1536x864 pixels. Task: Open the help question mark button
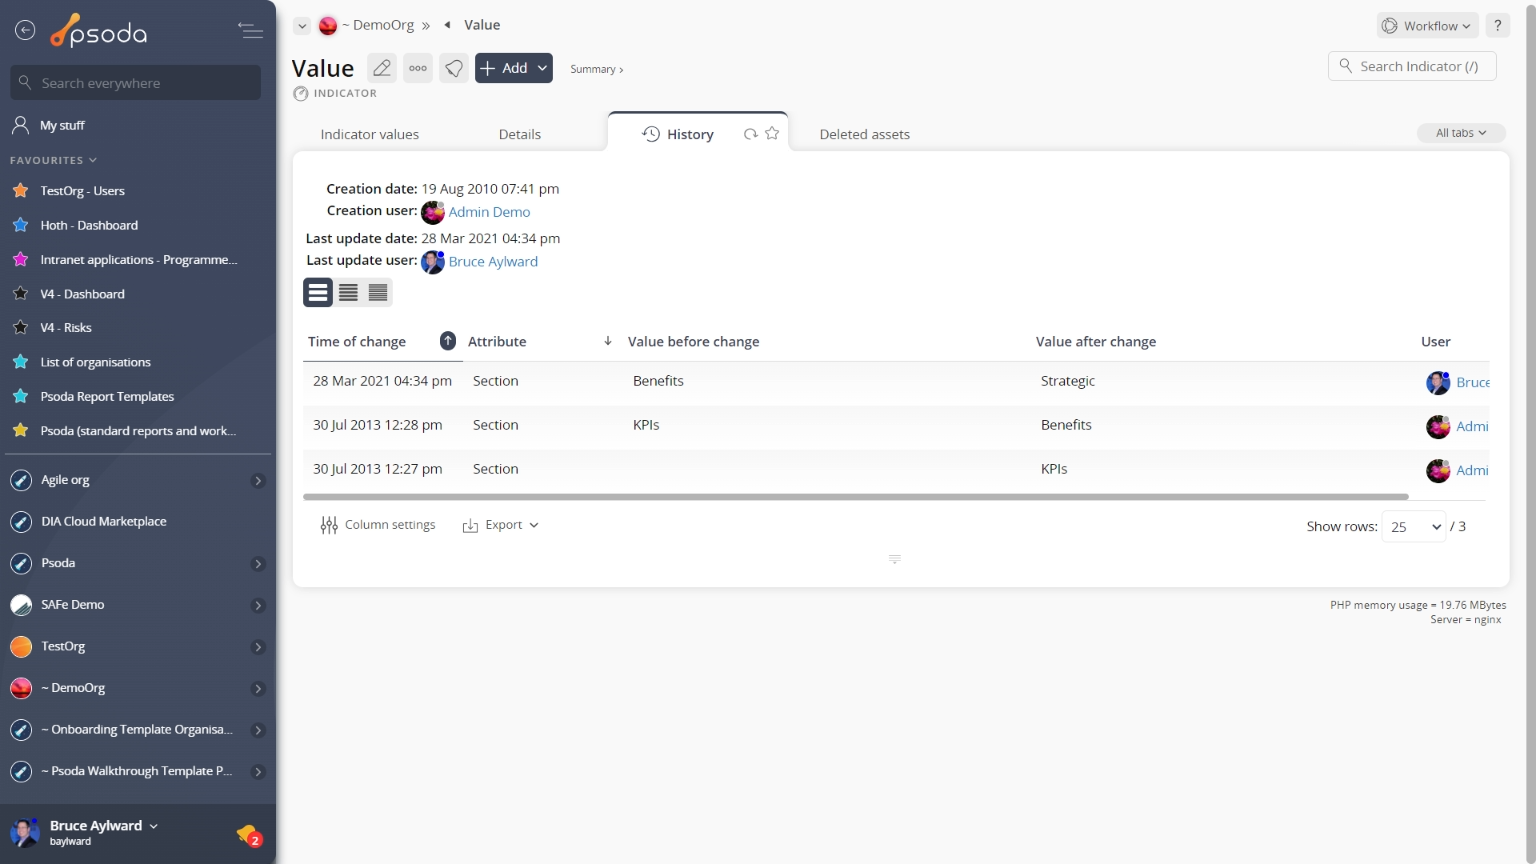[1497, 26]
